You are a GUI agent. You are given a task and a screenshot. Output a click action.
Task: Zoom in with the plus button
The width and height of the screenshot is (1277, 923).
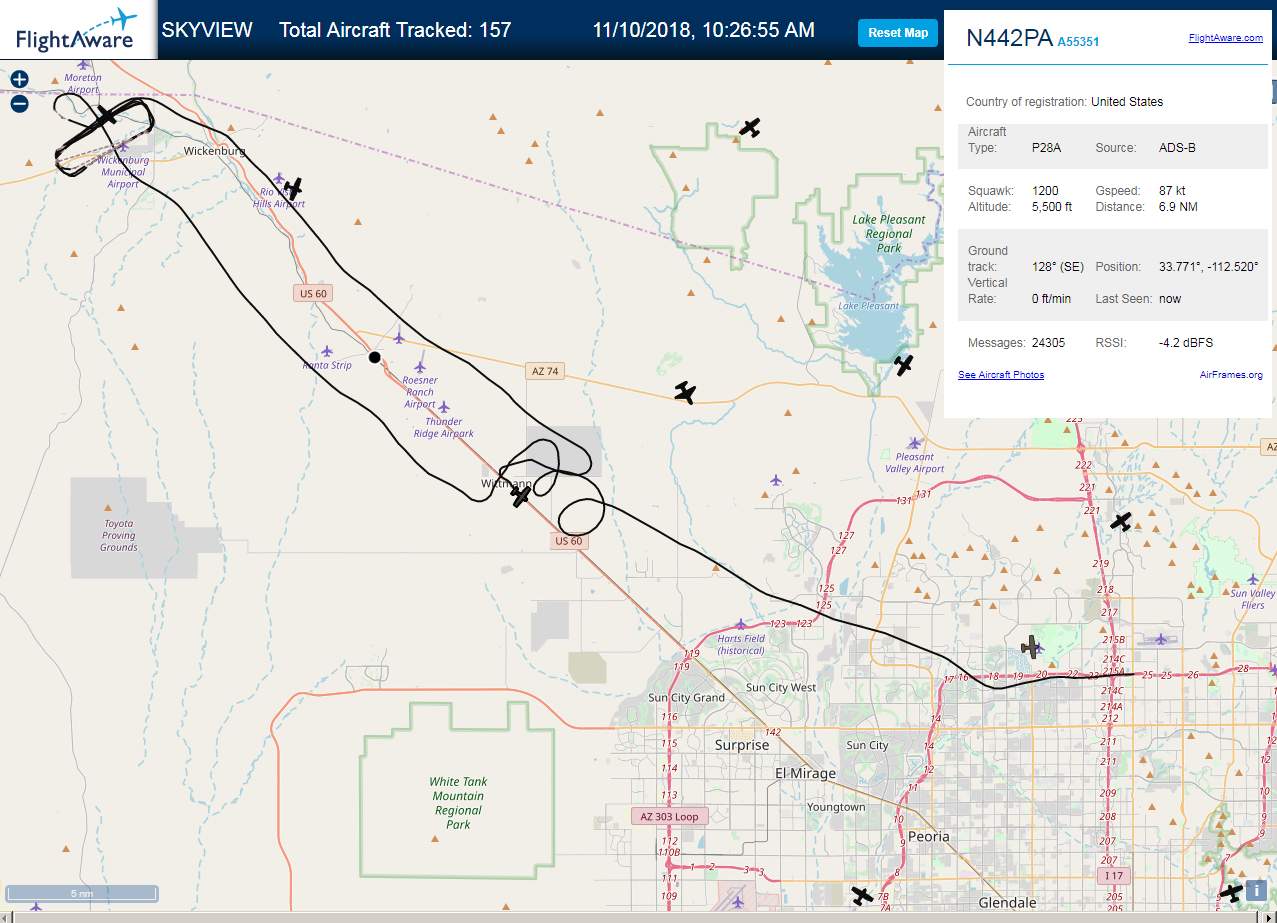click(x=19, y=79)
